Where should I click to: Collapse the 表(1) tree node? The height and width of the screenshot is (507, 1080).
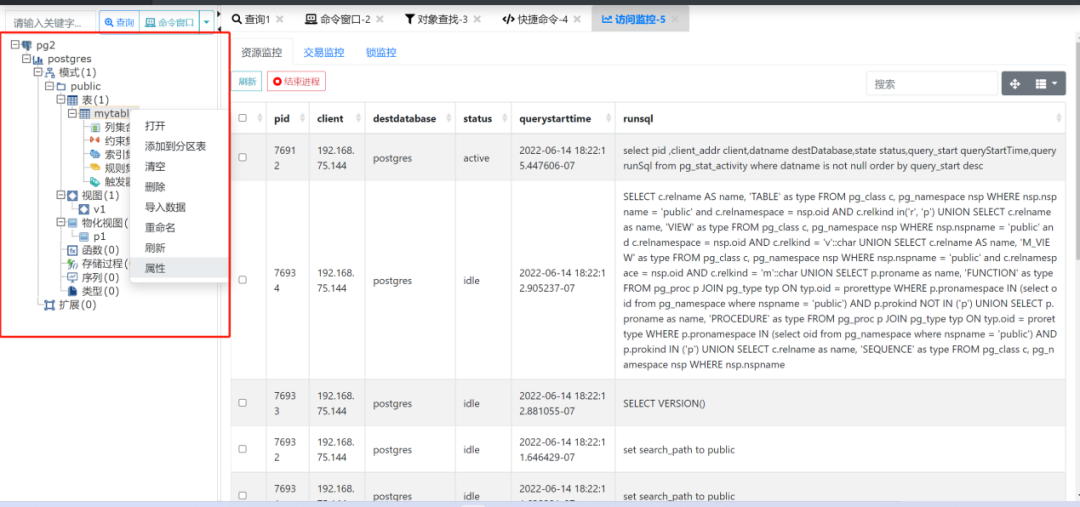[61, 100]
